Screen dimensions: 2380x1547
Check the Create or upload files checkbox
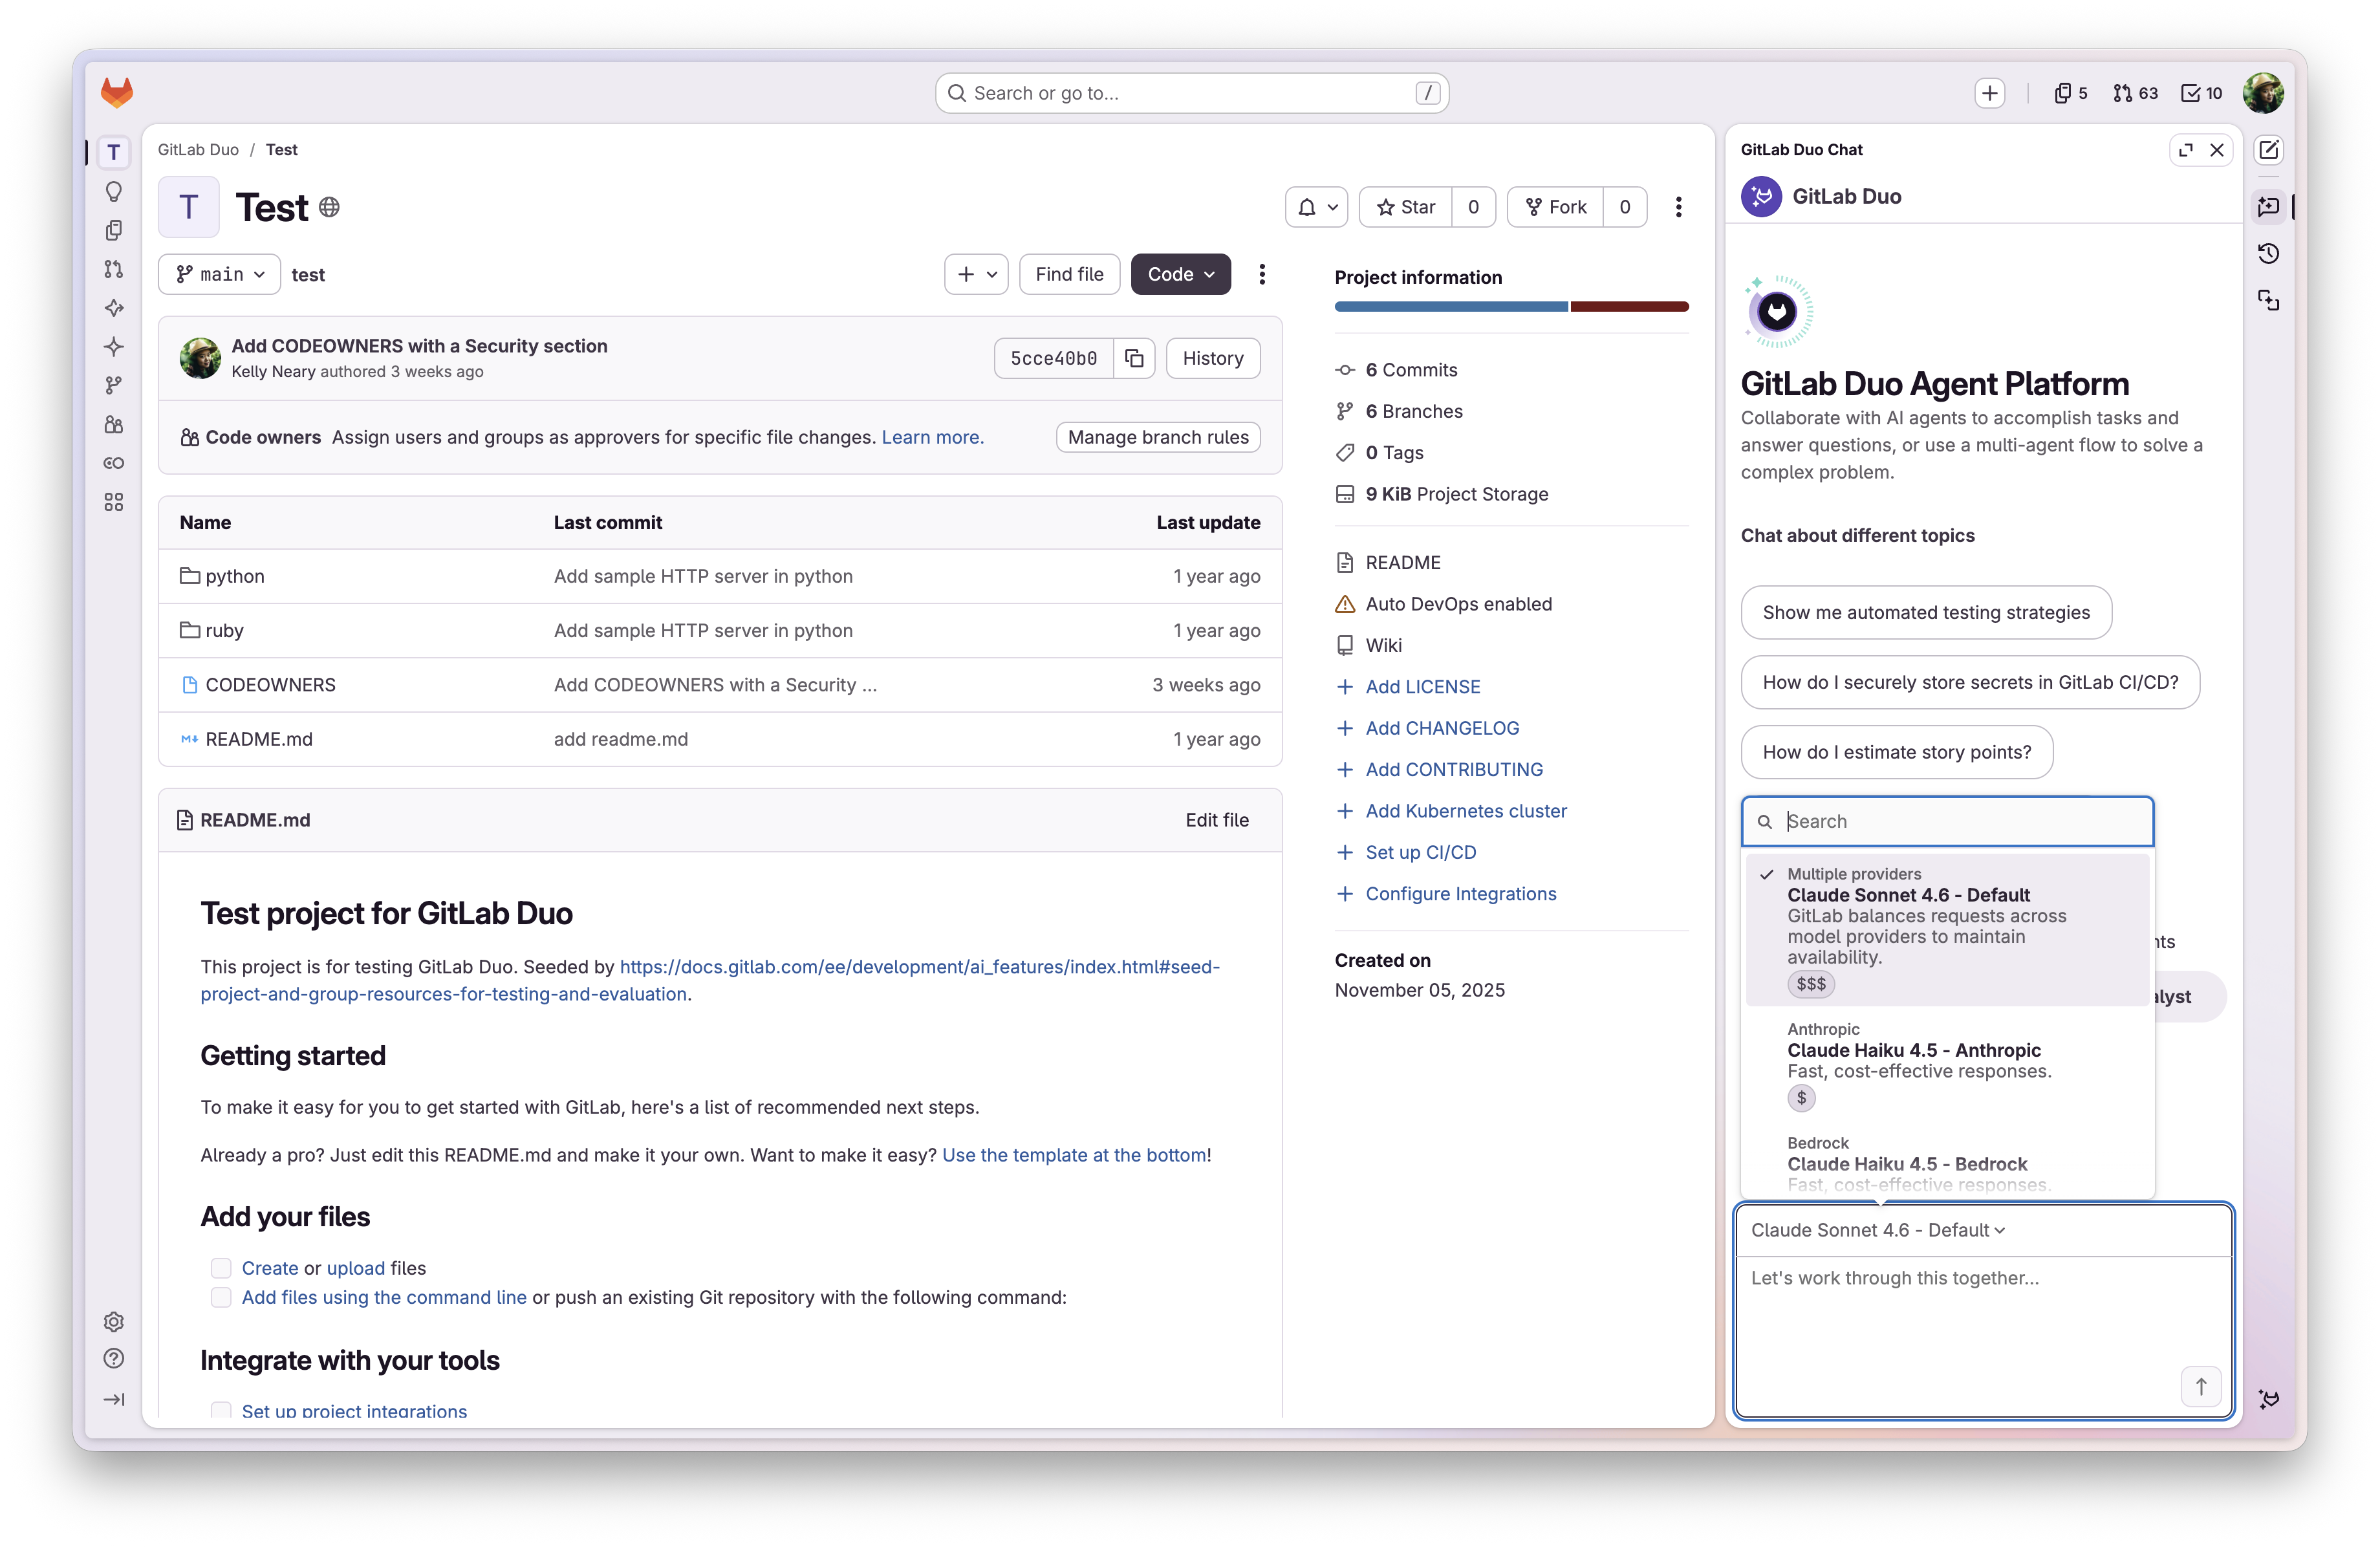(x=221, y=1268)
